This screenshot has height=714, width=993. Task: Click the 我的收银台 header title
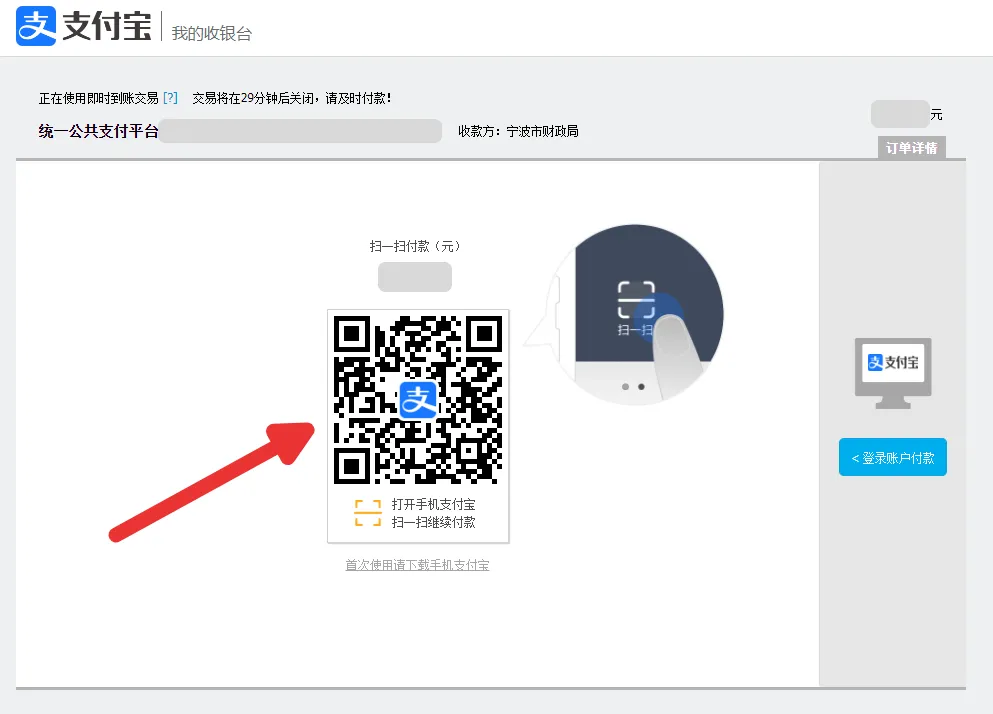coord(212,33)
